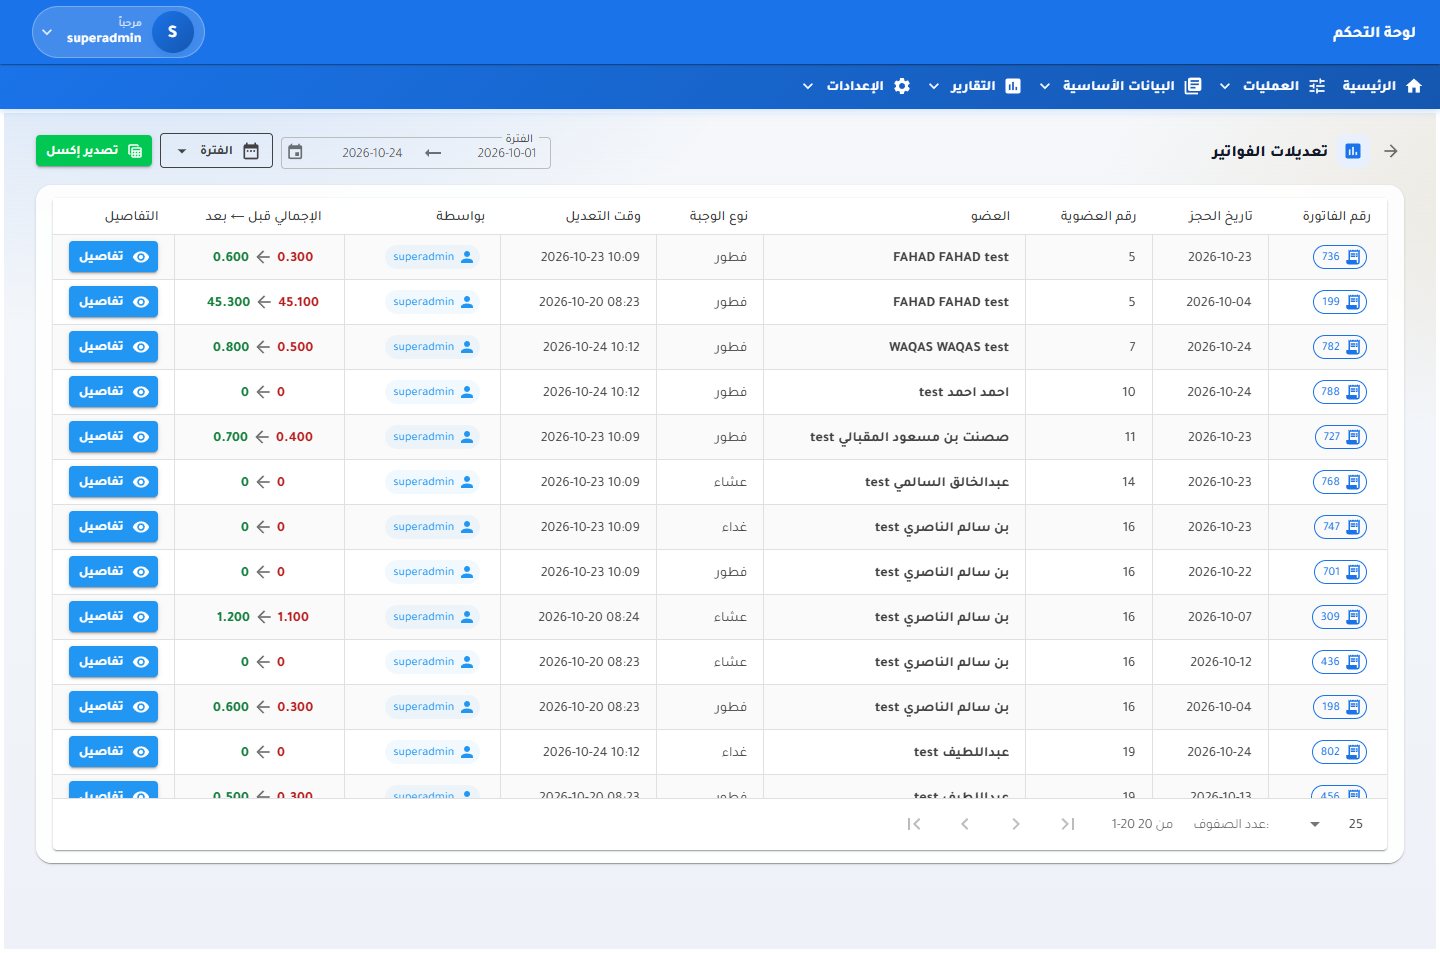Viewport: 1440px width, 953px height.
Task: View تفاصيل for invoice 782
Action: tap(113, 347)
